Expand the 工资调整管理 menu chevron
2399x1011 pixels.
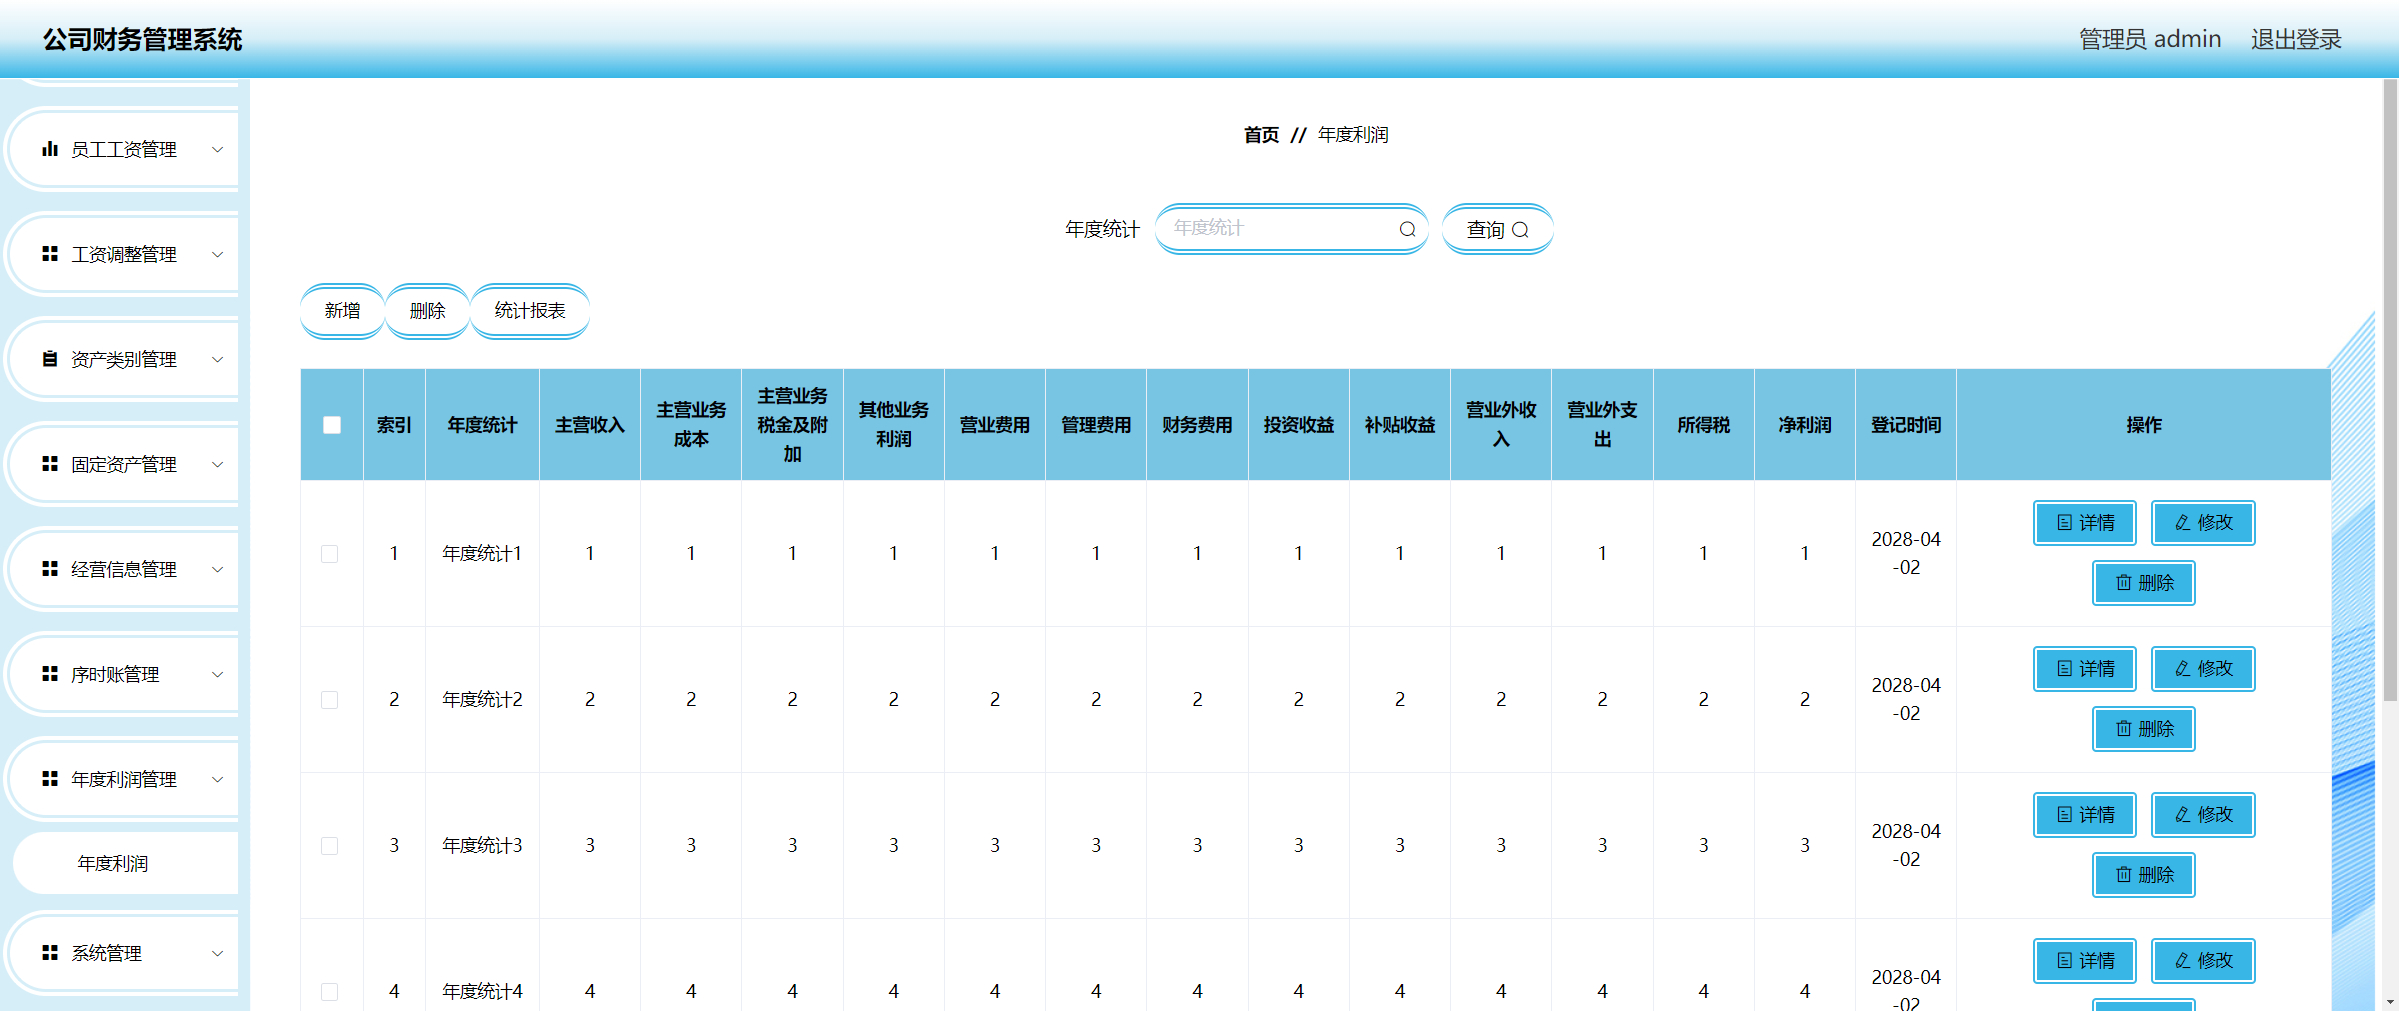coord(217,254)
